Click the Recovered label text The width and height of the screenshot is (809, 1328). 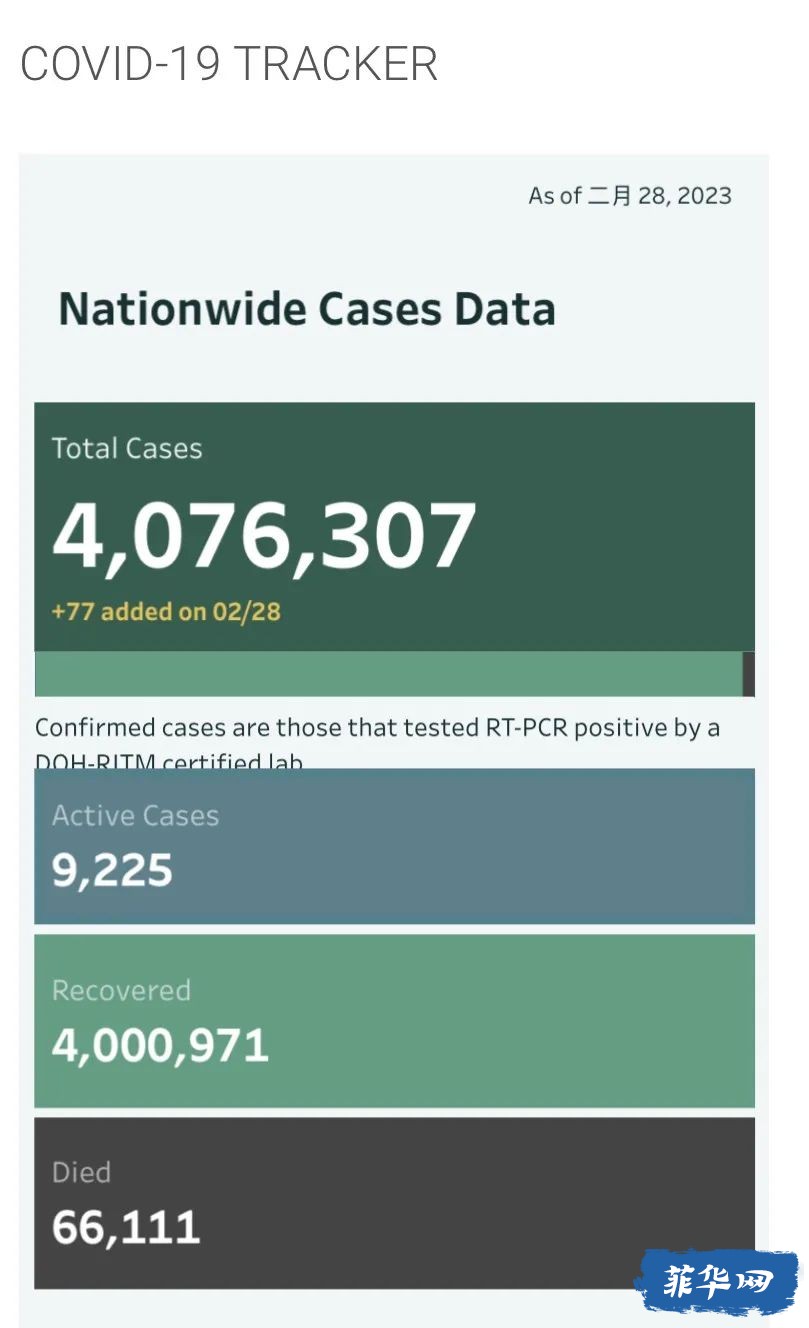[x=121, y=990]
